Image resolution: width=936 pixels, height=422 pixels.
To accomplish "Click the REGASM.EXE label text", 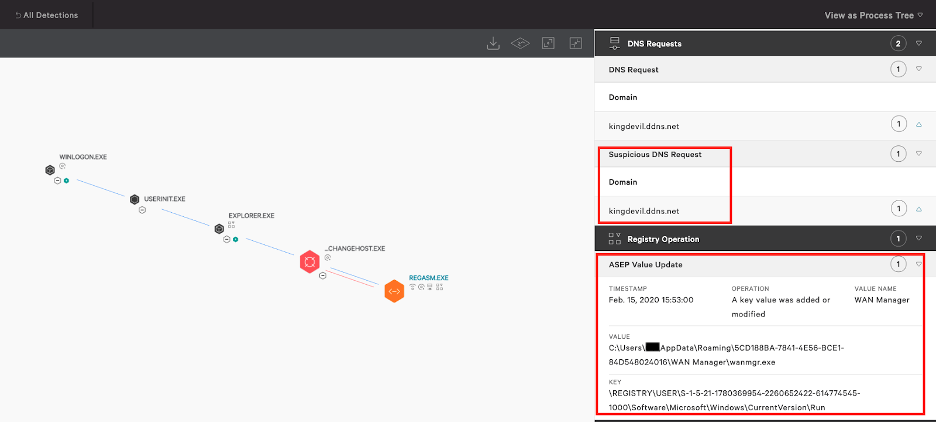I will [428, 277].
